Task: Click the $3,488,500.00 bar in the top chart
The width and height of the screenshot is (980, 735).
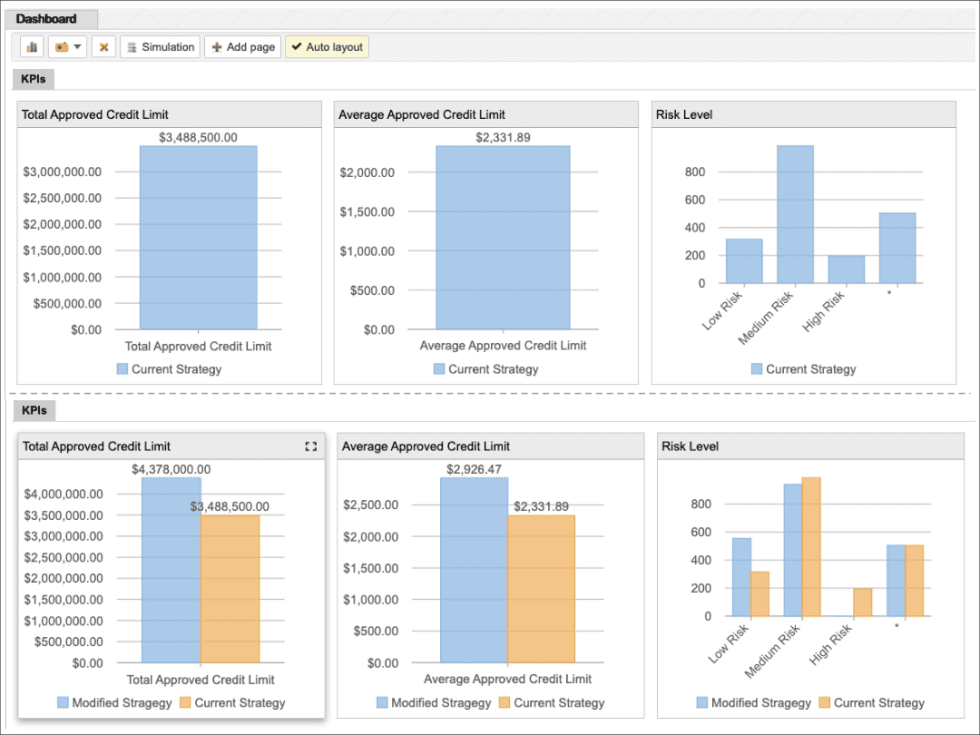Action: coord(198,238)
